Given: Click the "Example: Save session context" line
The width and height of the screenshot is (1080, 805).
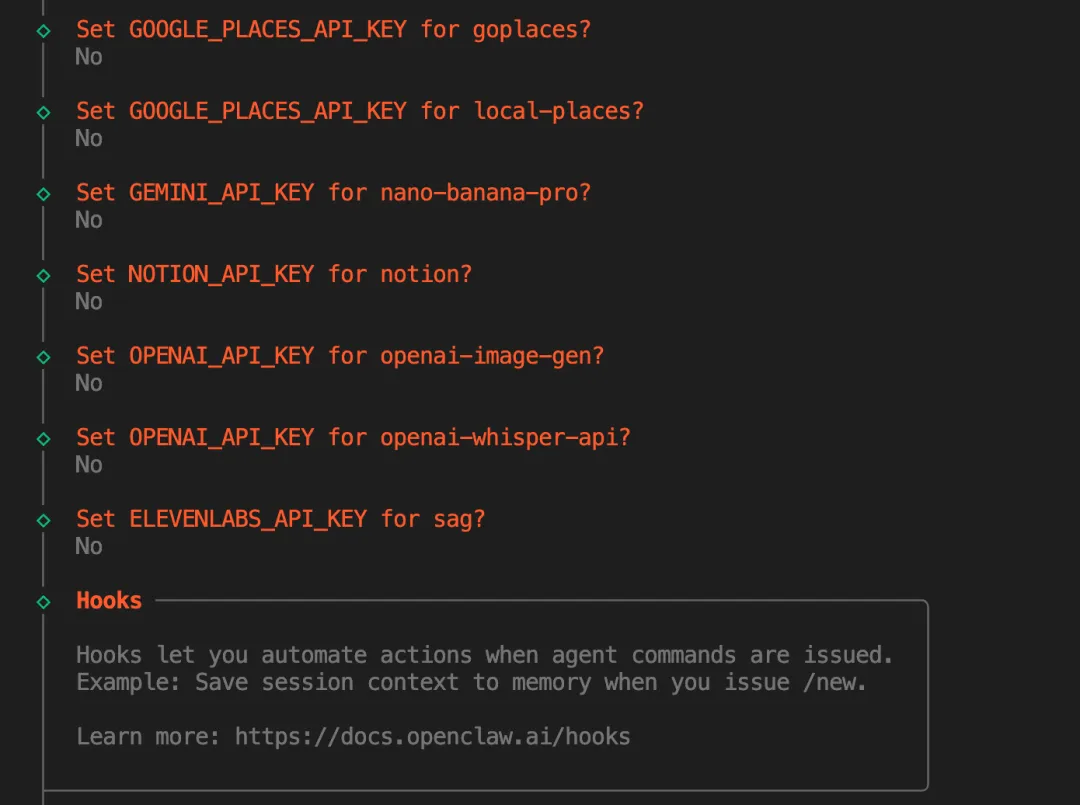Looking at the screenshot, I should 471,682.
